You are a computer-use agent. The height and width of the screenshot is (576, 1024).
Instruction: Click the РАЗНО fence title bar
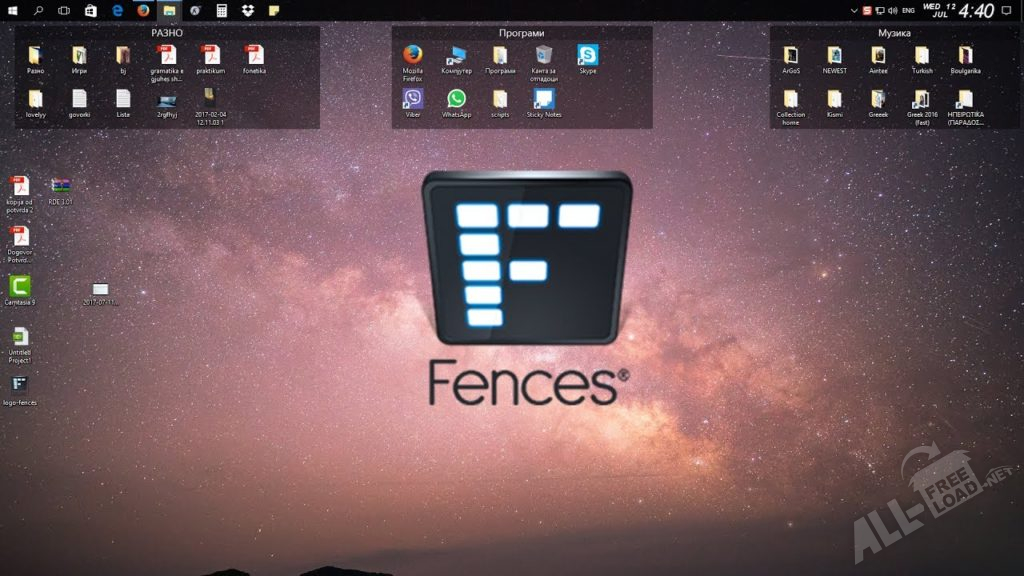coord(167,33)
